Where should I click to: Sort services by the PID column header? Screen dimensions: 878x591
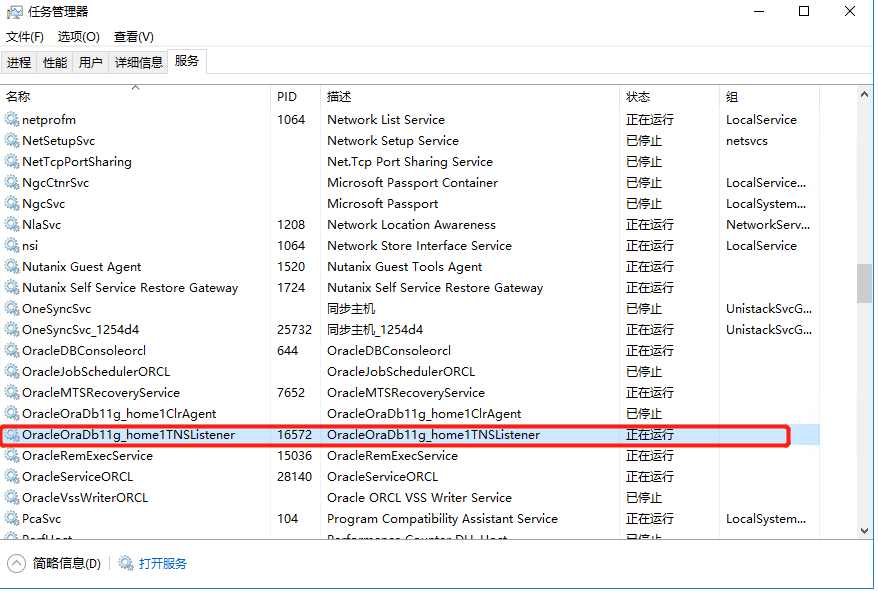pyautogui.click(x=296, y=96)
